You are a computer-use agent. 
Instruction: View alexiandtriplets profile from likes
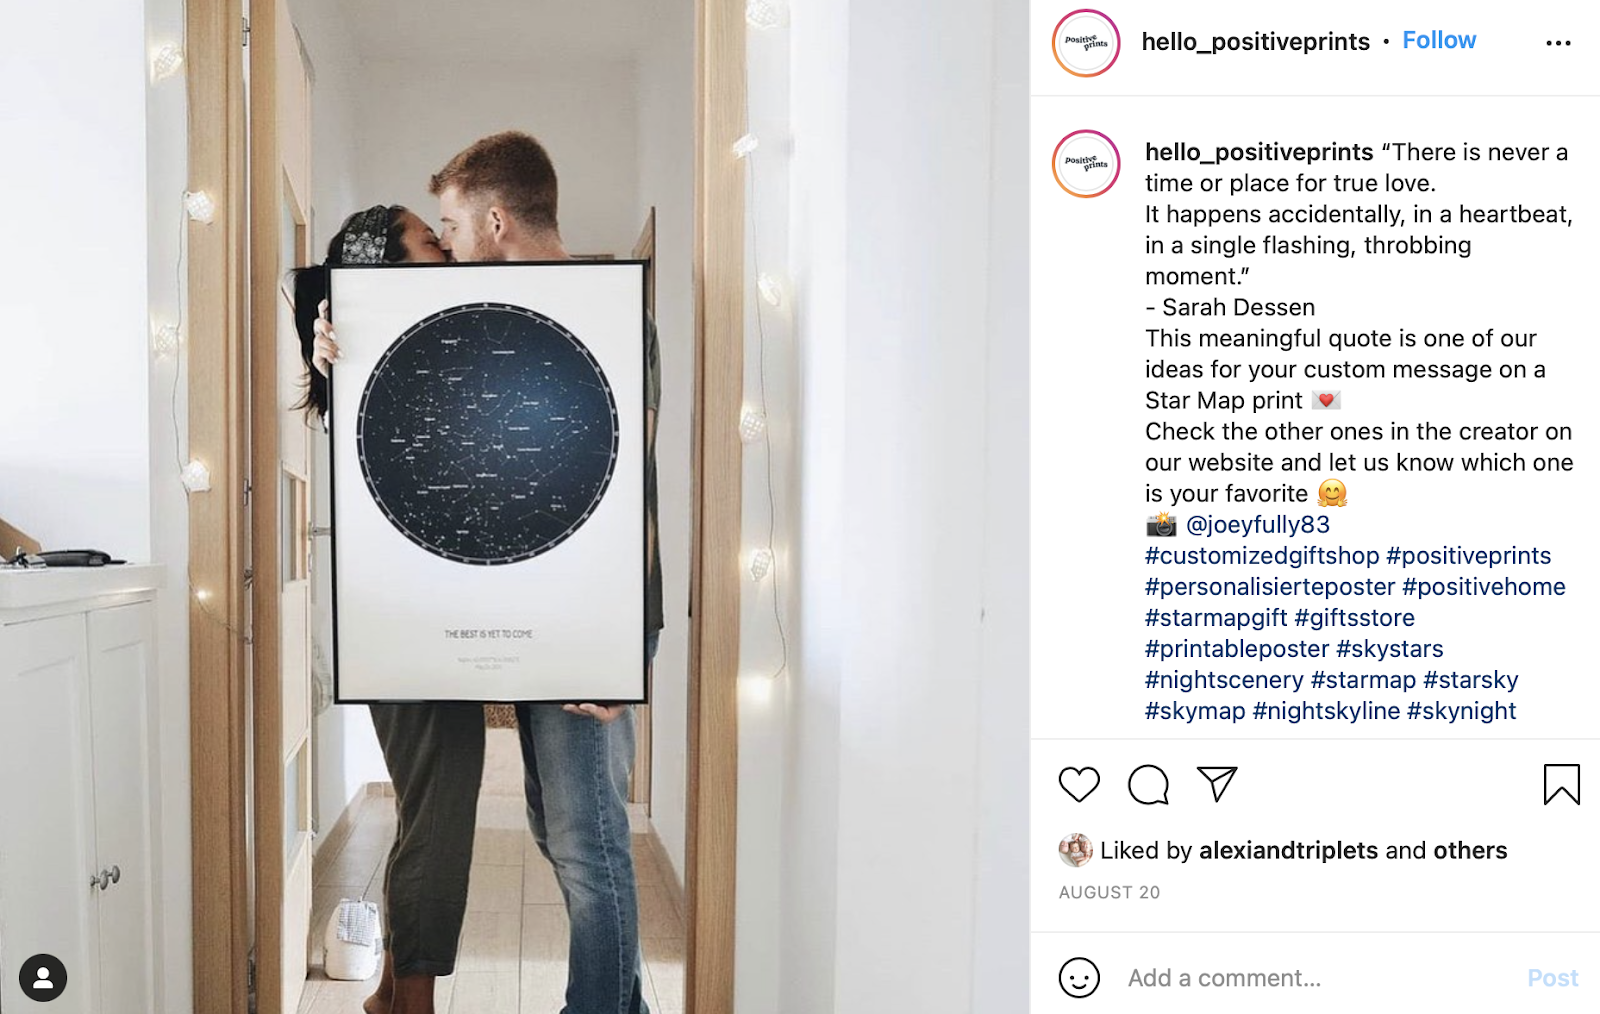[x=1288, y=850]
